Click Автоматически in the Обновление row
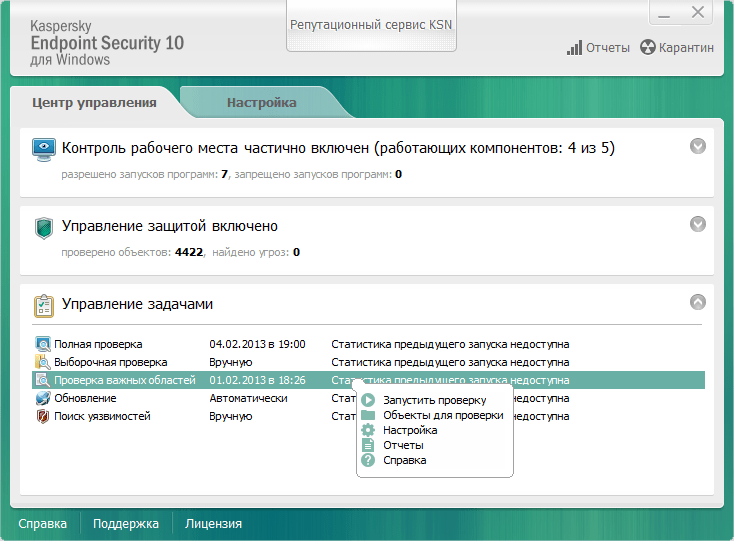This screenshot has width=734, height=541. pos(249,398)
